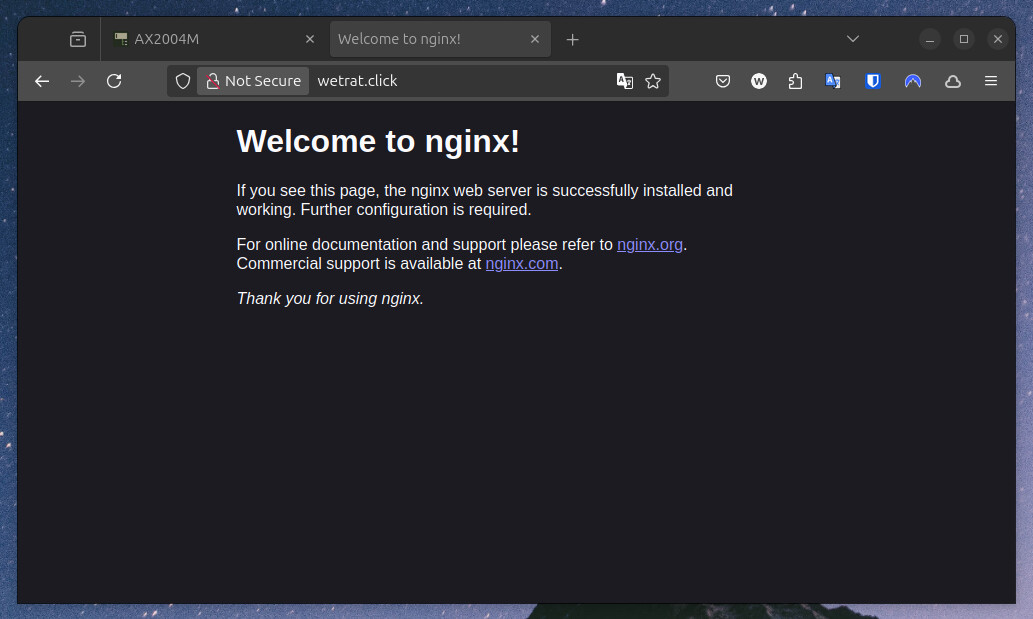Close the Firefox window
The height and width of the screenshot is (619, 1033).
[x=998, y=40]
